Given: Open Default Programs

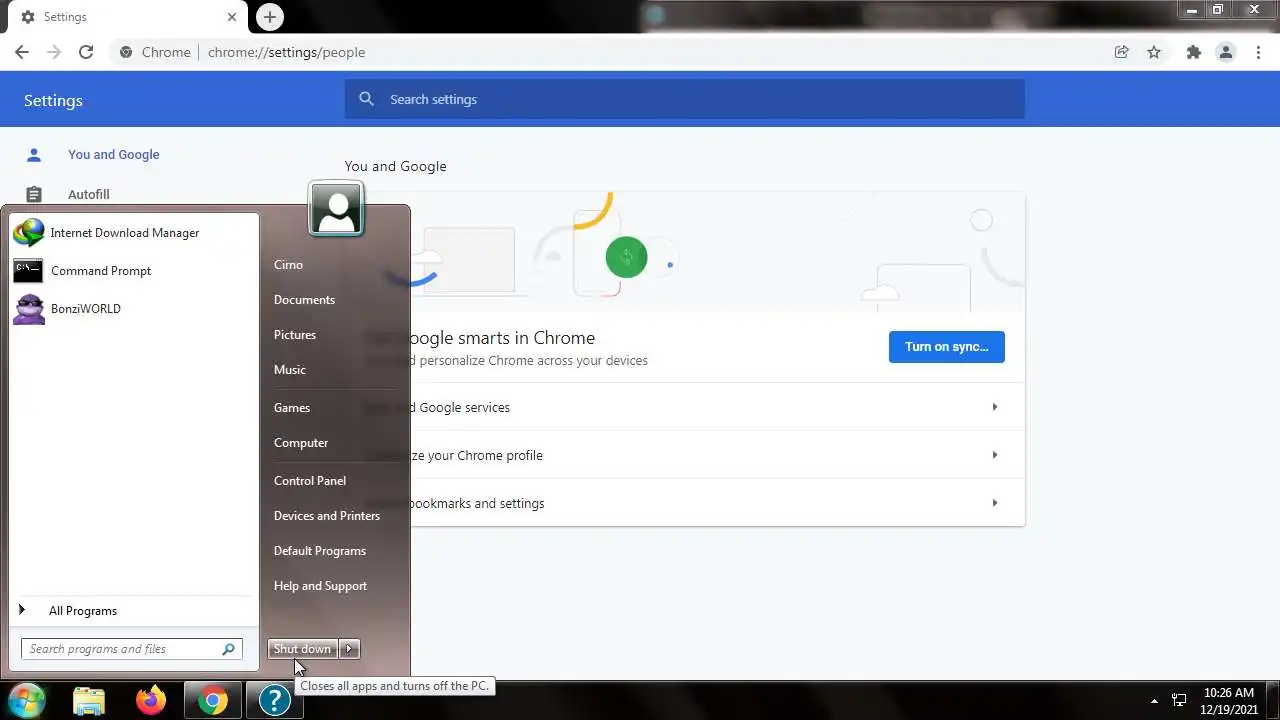Looking at the screenshot, I should (320, 551).
